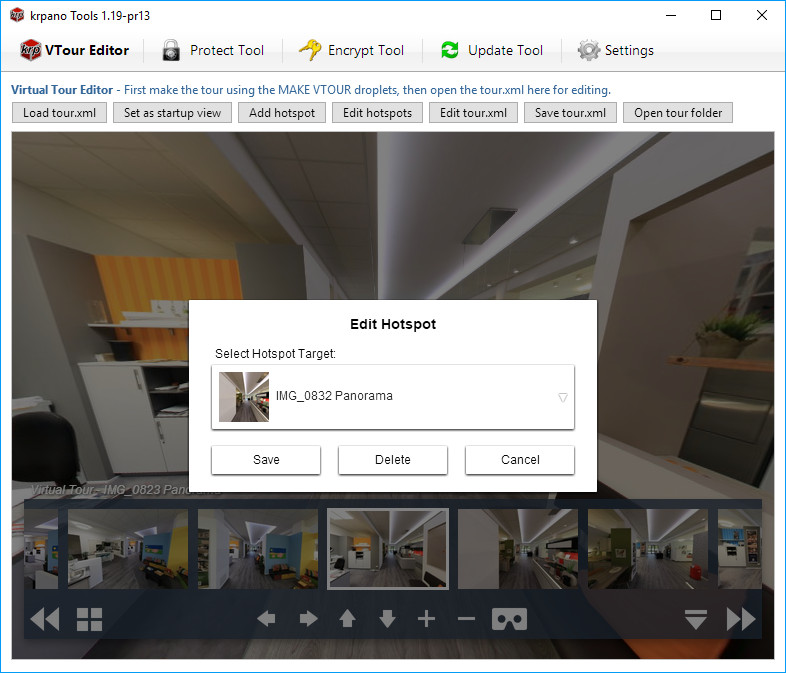Enter VR mode with headset icon
786x673 pixels.
[509, 619]
